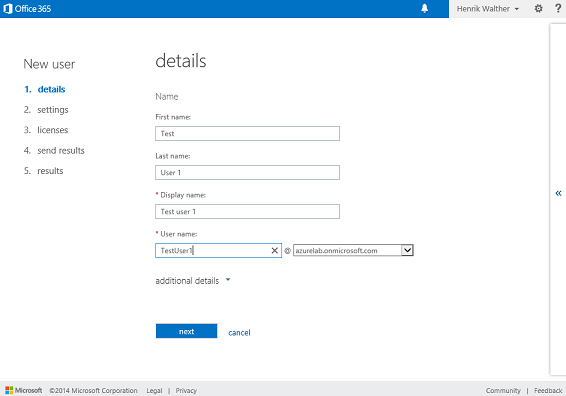Image resolution: width=566 pixels, height=396 pixels.
Task: Select step 3 licenses
Action: click(46, 130)
